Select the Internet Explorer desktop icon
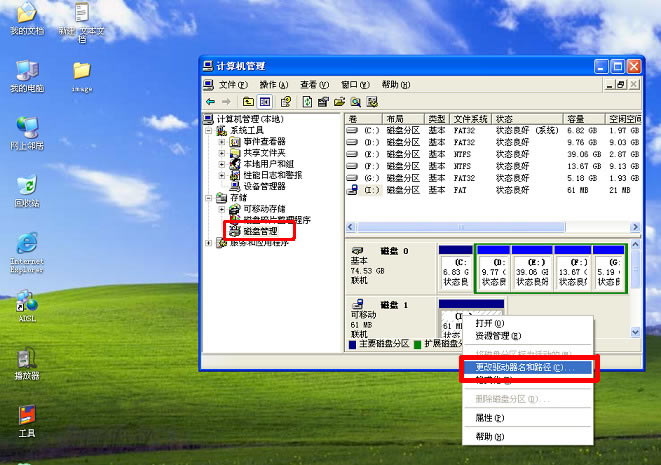The height and width of the screenshot is (465, 661). pos(27,253)
